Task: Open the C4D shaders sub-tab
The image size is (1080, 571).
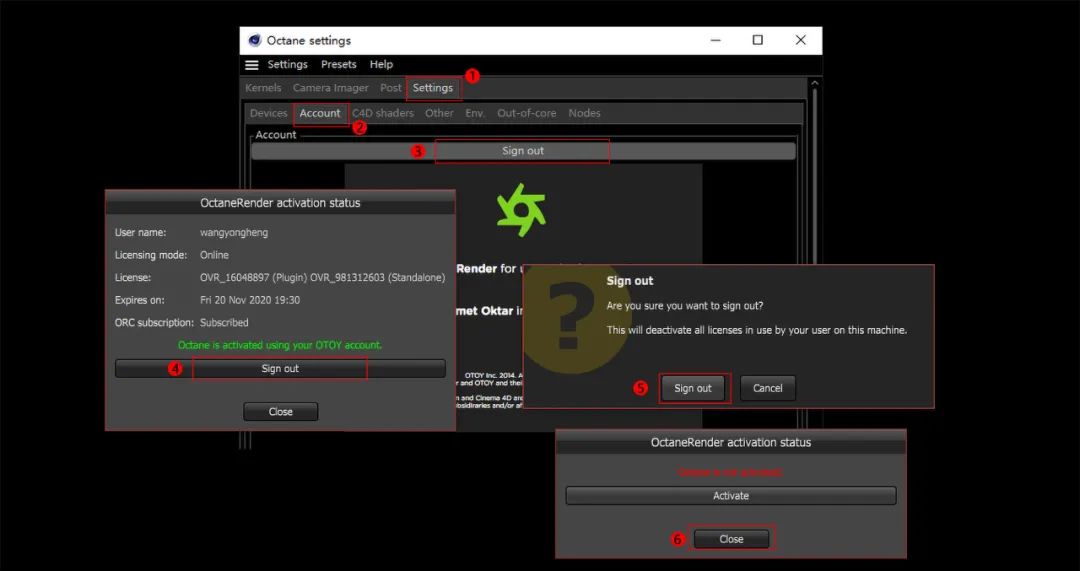Action: (x=382, y=113)
